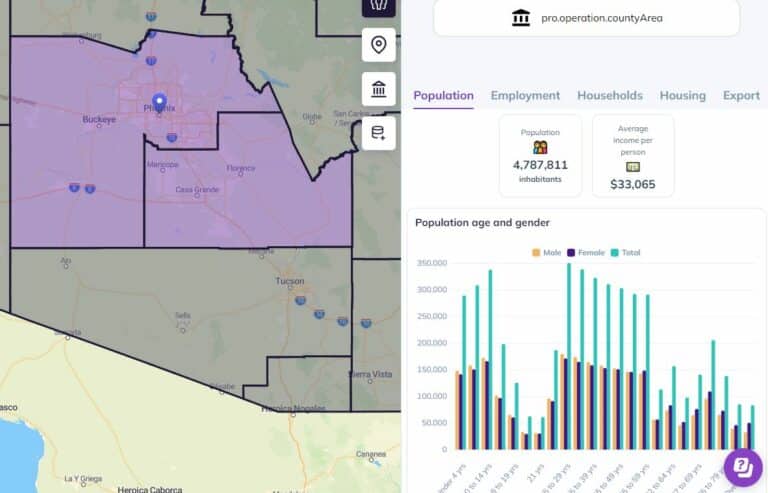Viewport: 768px width, 493px height.
Task: Click the income money icon
Action: point(633,167)
